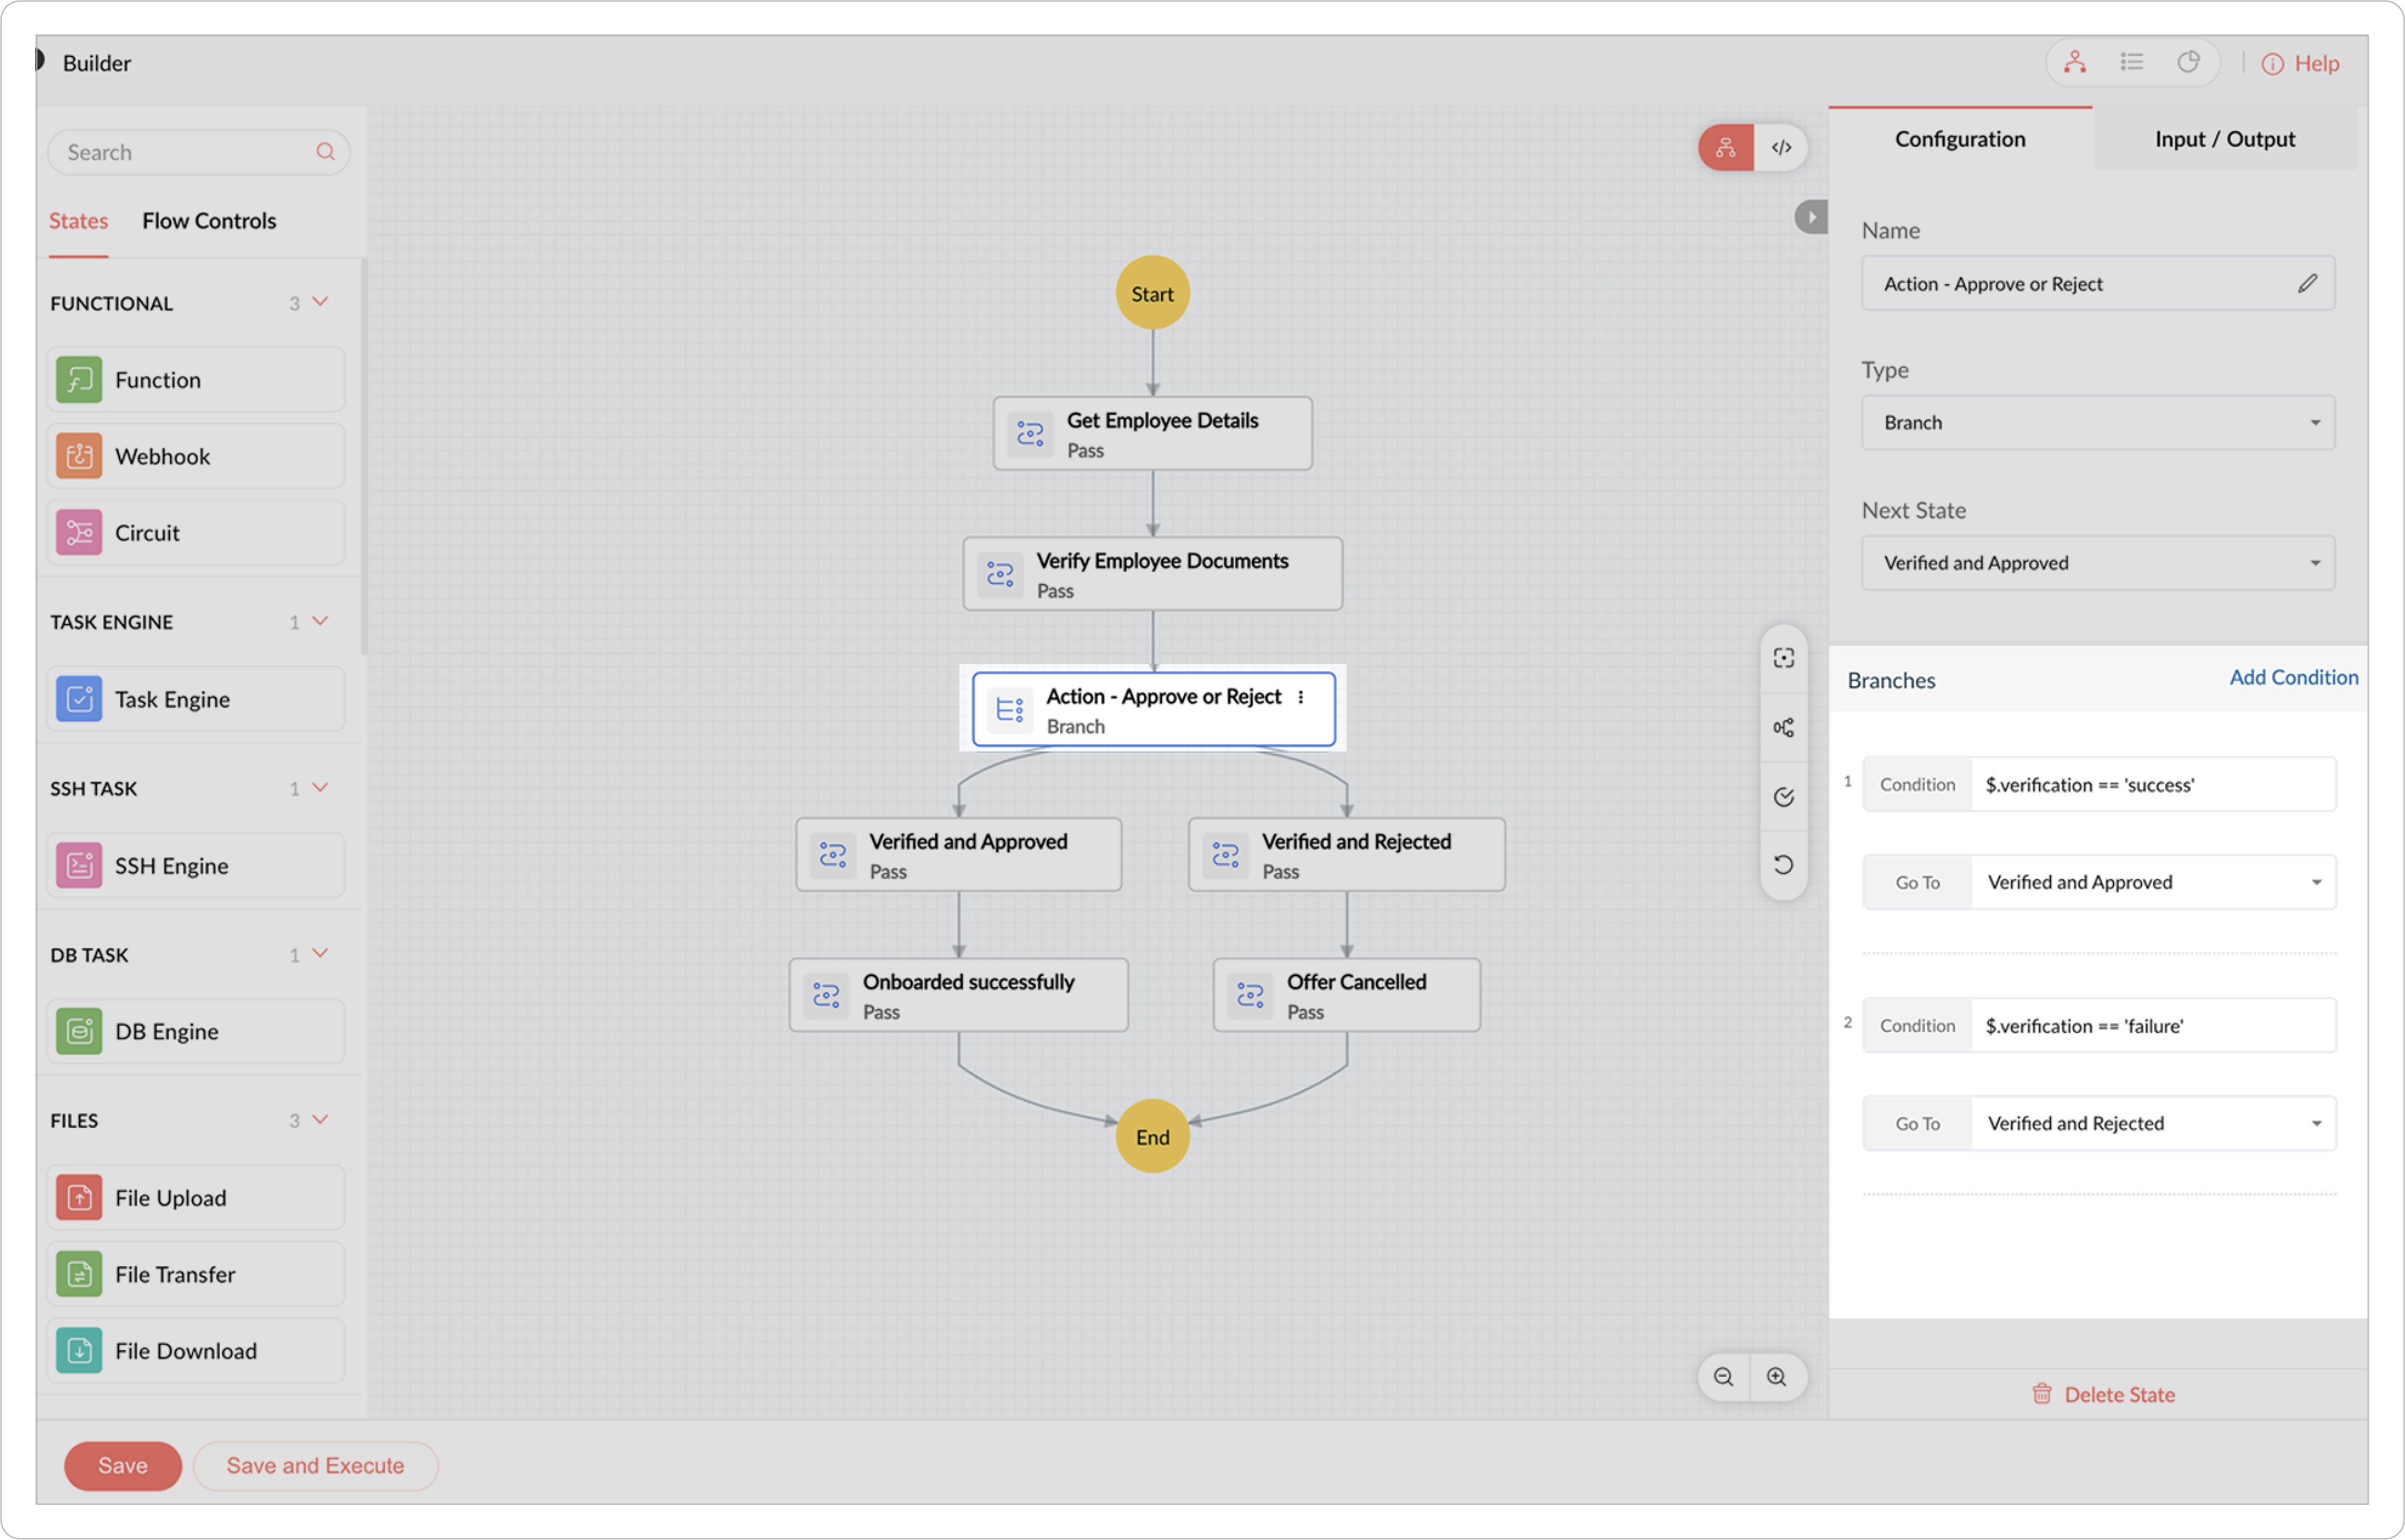This screenshot has width=2405, height=1540.
Task: Switch to the Flow Controls tab
Action: coord(209,221)
